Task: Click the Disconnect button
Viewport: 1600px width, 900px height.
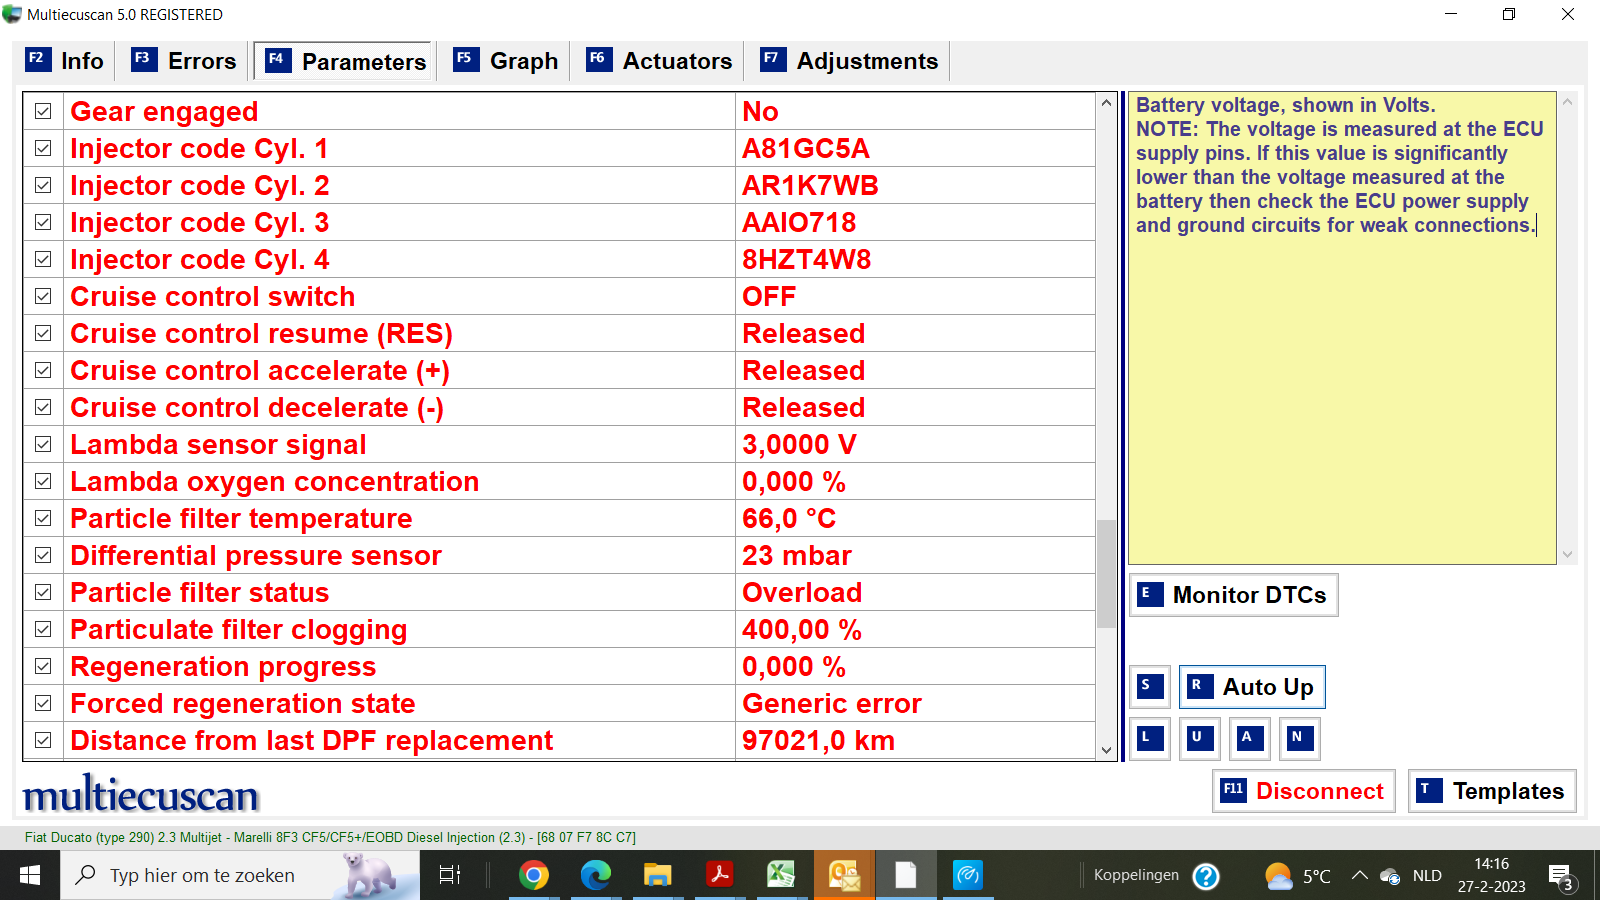Action: [x=1303, y=791]
